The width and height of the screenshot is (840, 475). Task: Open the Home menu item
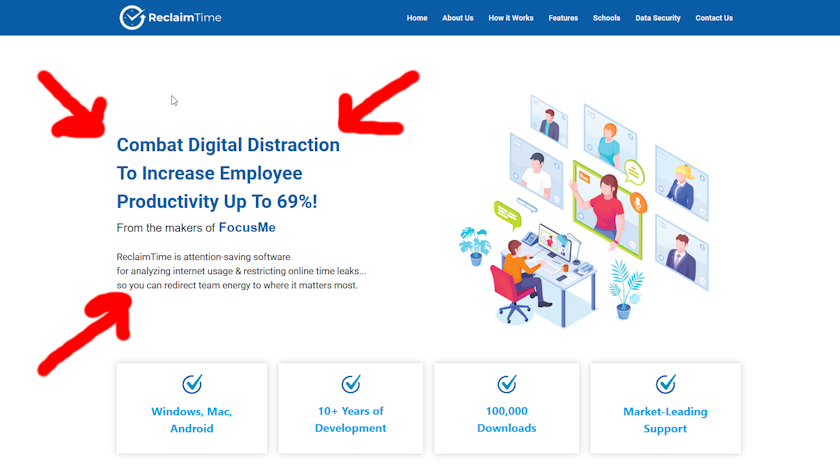pyautogui.click(x=417, y=18)
